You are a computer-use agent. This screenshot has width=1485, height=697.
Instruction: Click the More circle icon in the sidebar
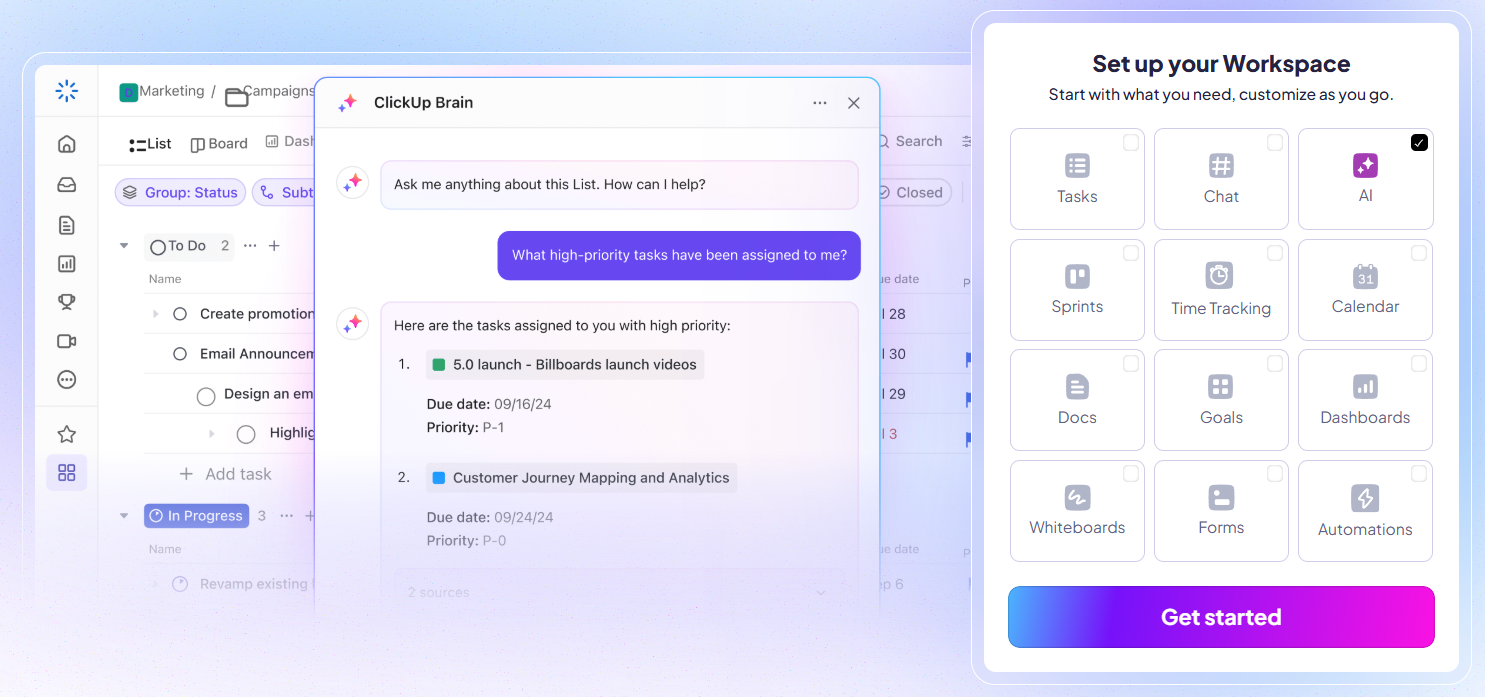point(67,379)
